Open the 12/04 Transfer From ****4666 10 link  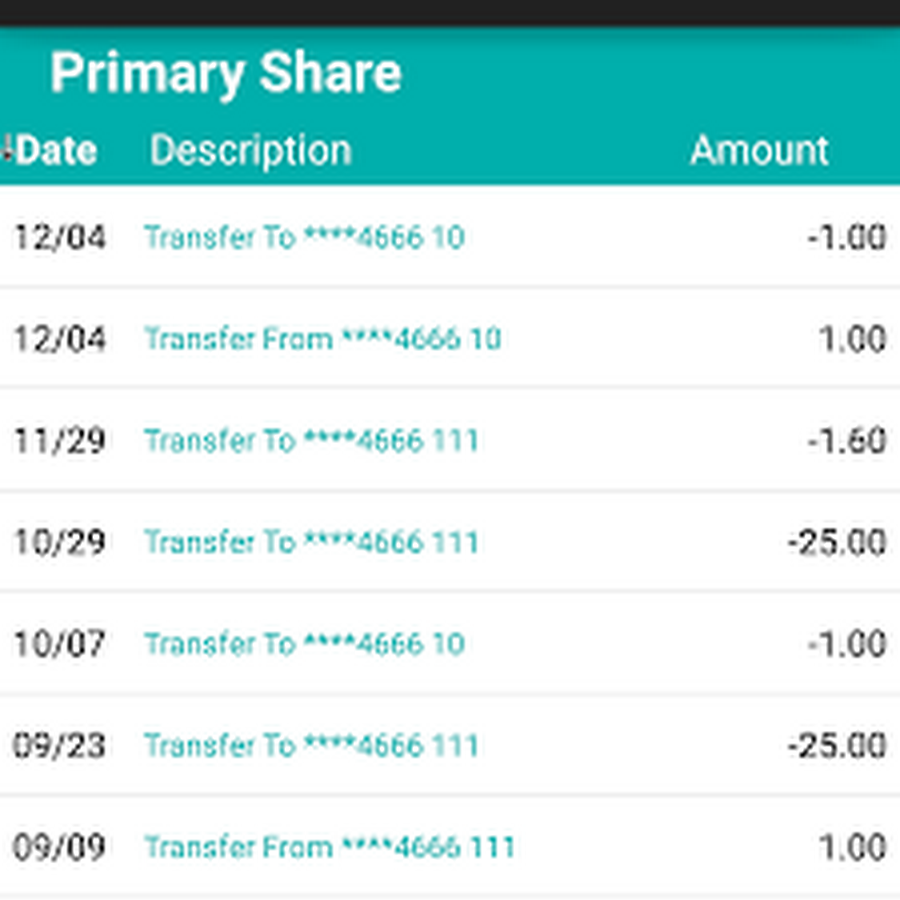322,339
